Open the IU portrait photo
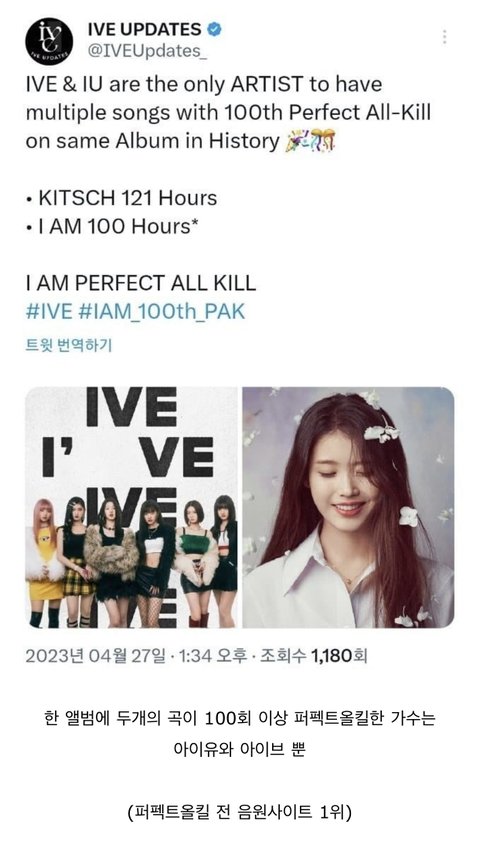Screen dimensions: 480x848 pos(348,507)
